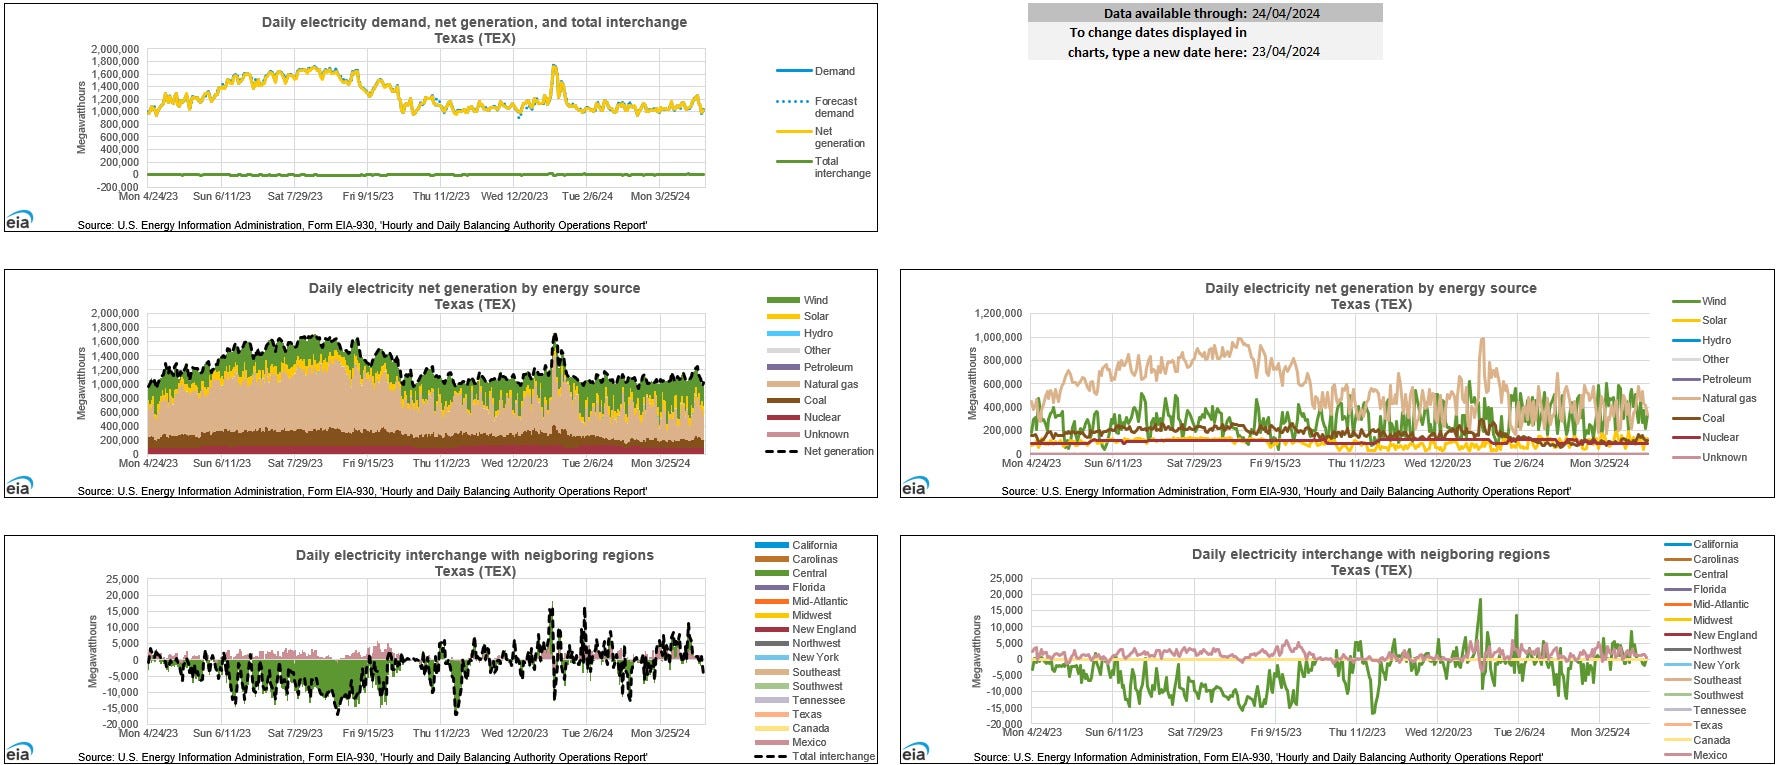Click Wind legend entry in the line generation chart
This screenshot has width=1776, height=765.
pos(1699,301)
